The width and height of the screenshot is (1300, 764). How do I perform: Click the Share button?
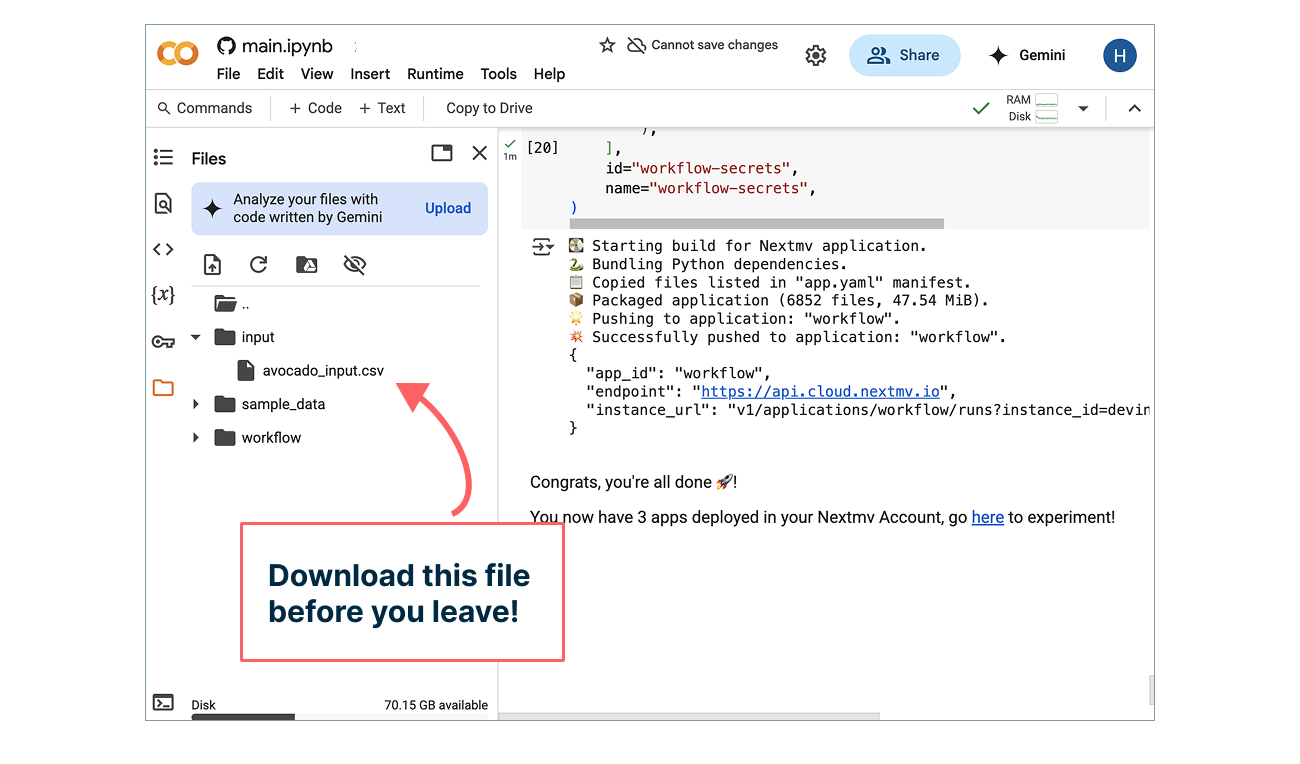(904, 56)
